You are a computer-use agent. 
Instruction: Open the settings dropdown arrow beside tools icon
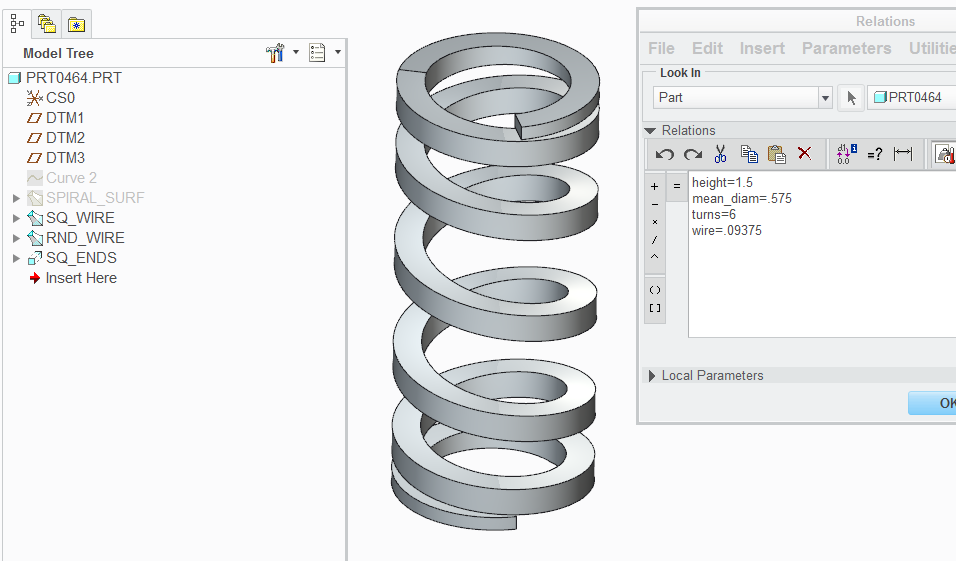coord(296,52)
